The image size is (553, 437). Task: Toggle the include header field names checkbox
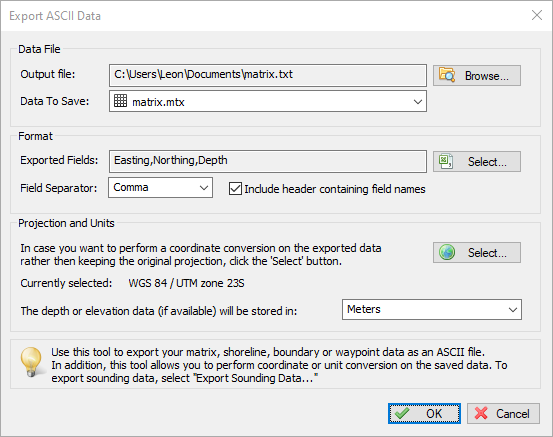click(x=235, y=188)
